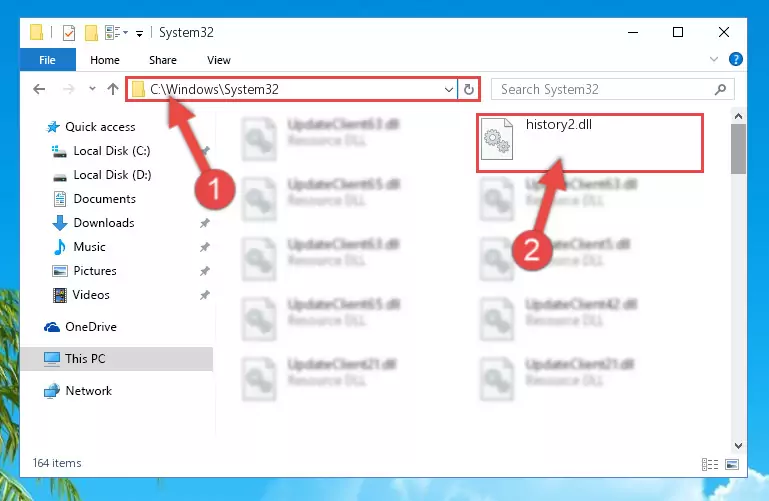Click the Properties checkmark icon in title bar

tap(69, 33)
